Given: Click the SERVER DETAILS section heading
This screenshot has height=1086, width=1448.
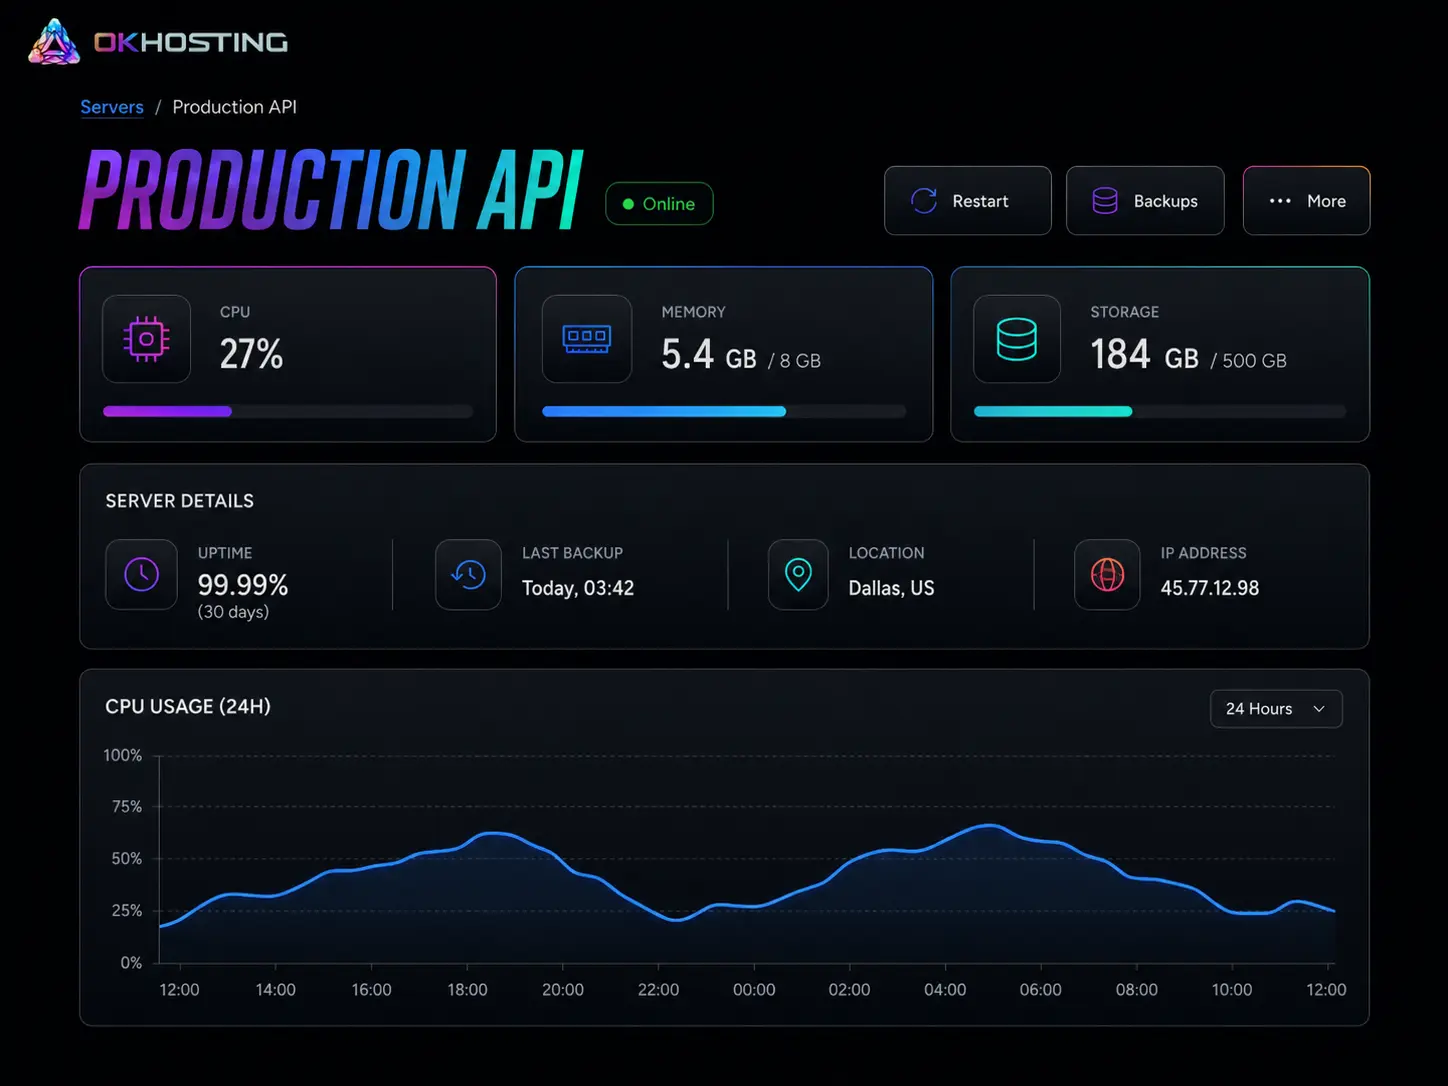Looking at the screenshot, I should click(x=180, y=501).
